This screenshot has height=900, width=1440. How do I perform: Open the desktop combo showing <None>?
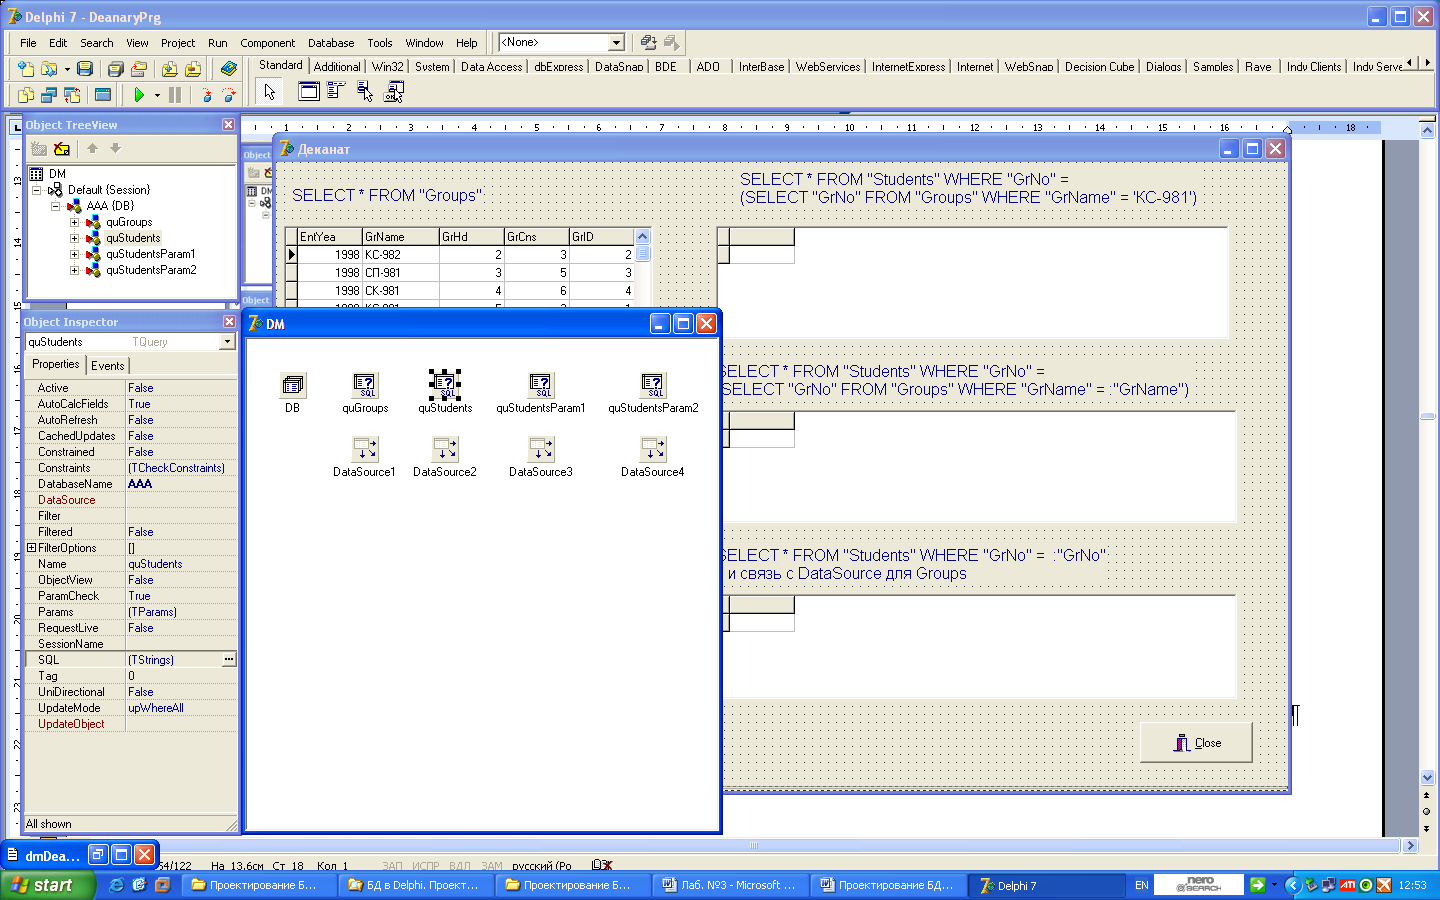[x=617, y=42]
